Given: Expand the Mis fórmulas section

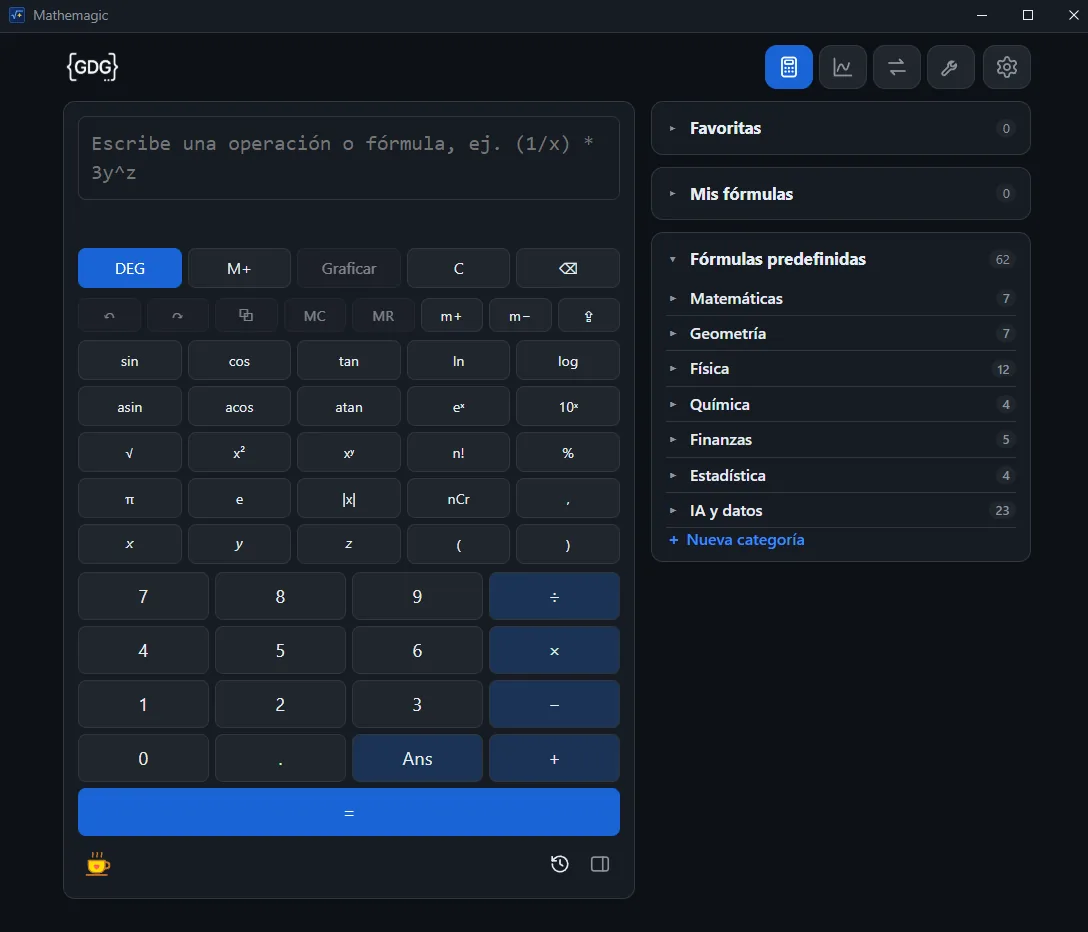Looking at the screenshot, I should click(x=840, y=194).
